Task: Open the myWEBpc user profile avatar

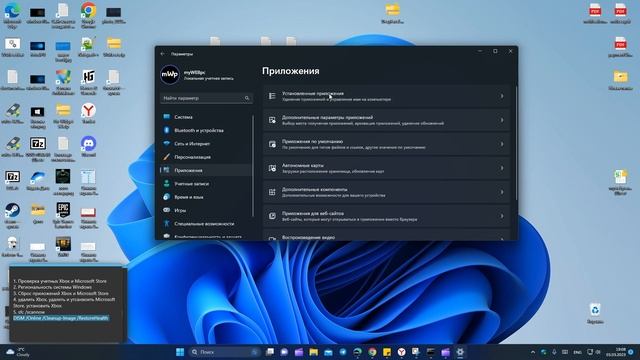Action: click(170, 75)
